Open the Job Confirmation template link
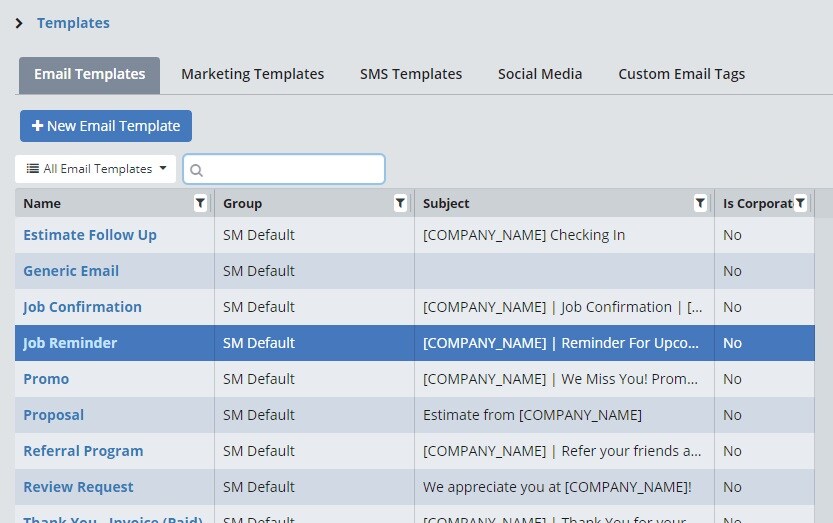 coord(82,307)
